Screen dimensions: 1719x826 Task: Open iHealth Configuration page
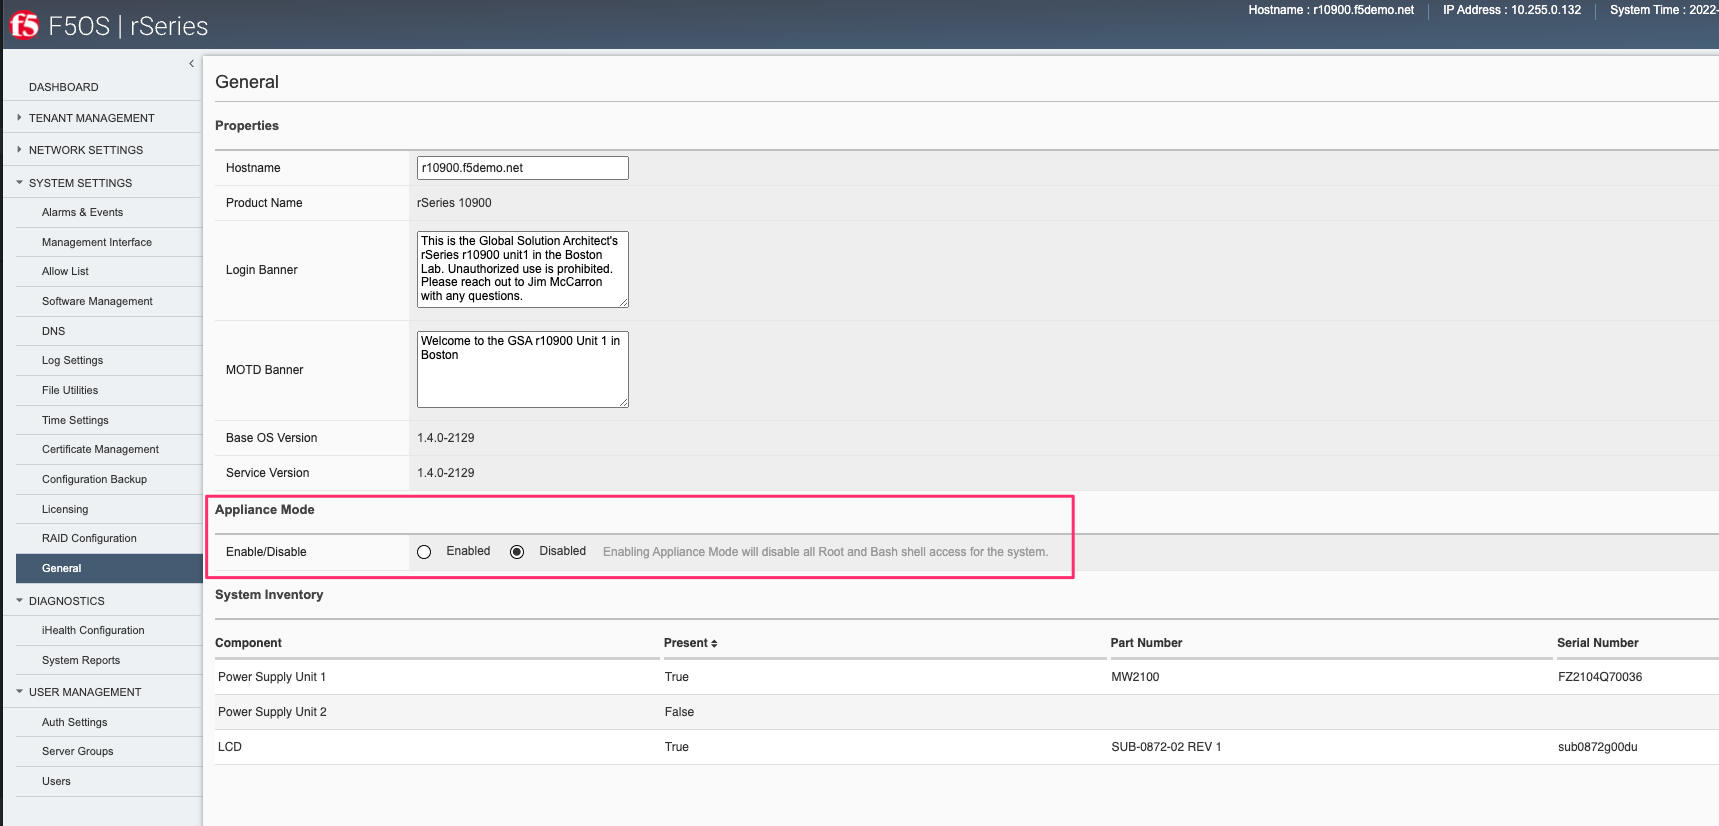(x=93, y=630)
